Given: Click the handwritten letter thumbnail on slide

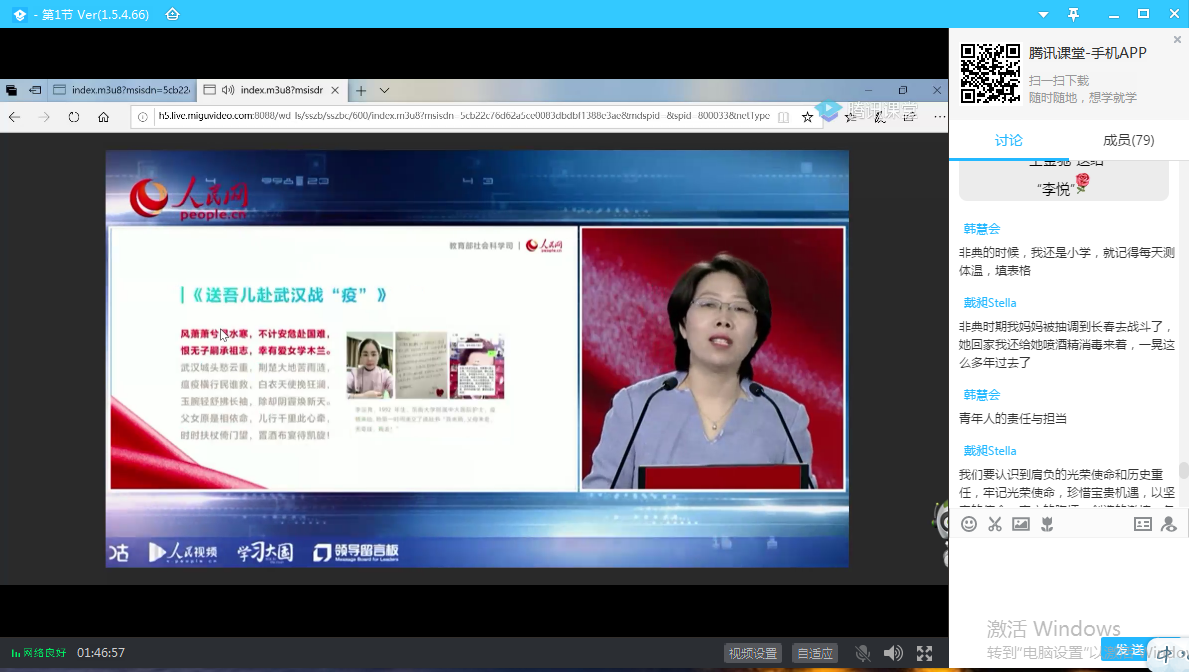Looking at the screenshot, I should (x=421, y=365).
